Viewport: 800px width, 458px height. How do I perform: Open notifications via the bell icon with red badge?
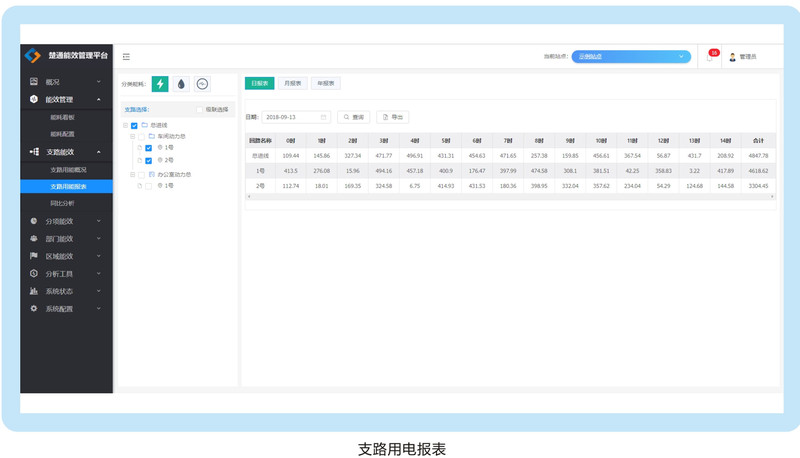pyautogui.click(x=711, y=56)
